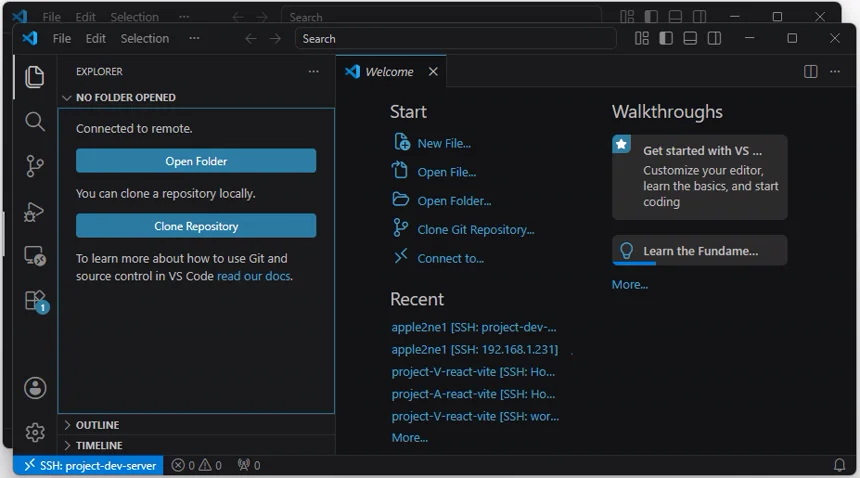This screenshot has width=860, height=478.
Task: Click the Clone Repository button
Action: point(196,226)
